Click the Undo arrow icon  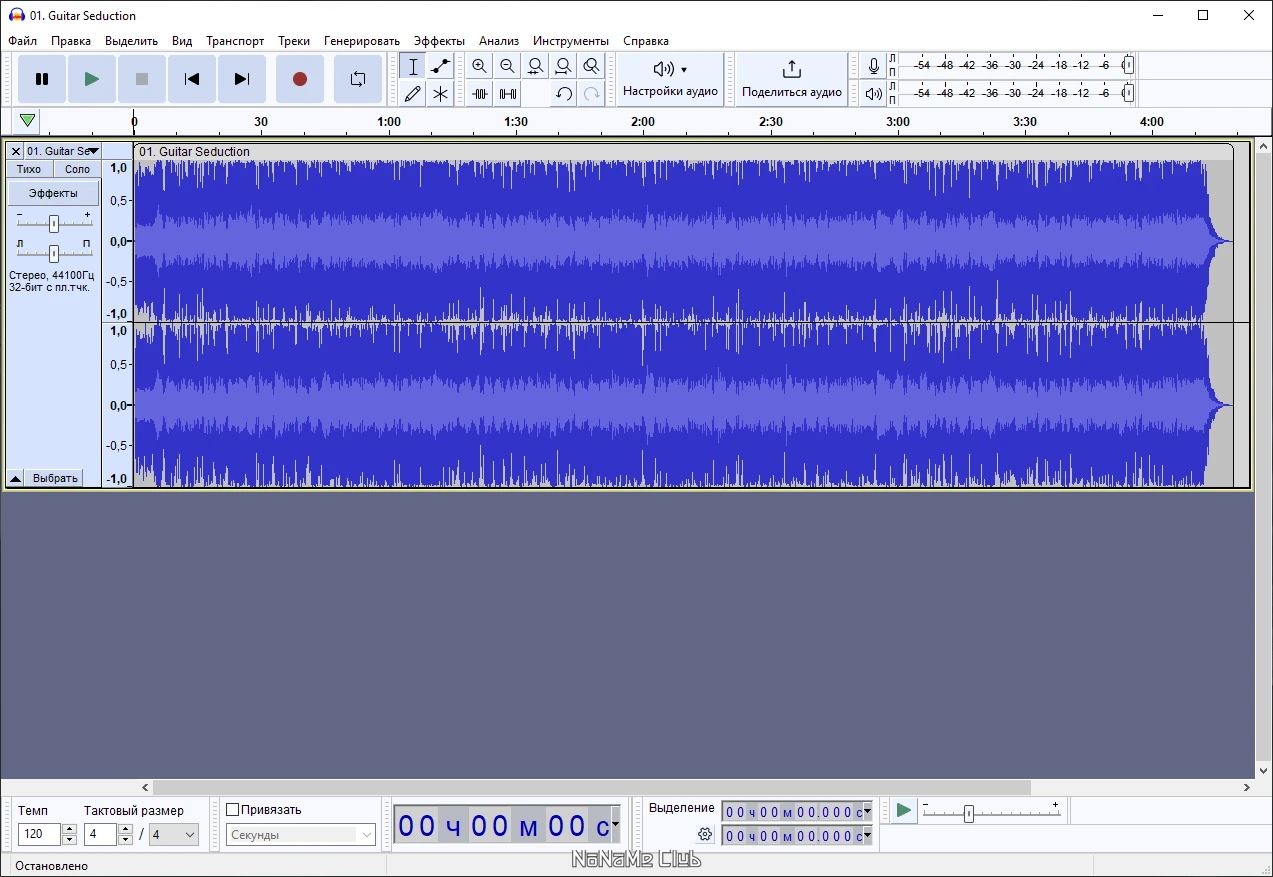pyautogui.click(x=564, y=94)
